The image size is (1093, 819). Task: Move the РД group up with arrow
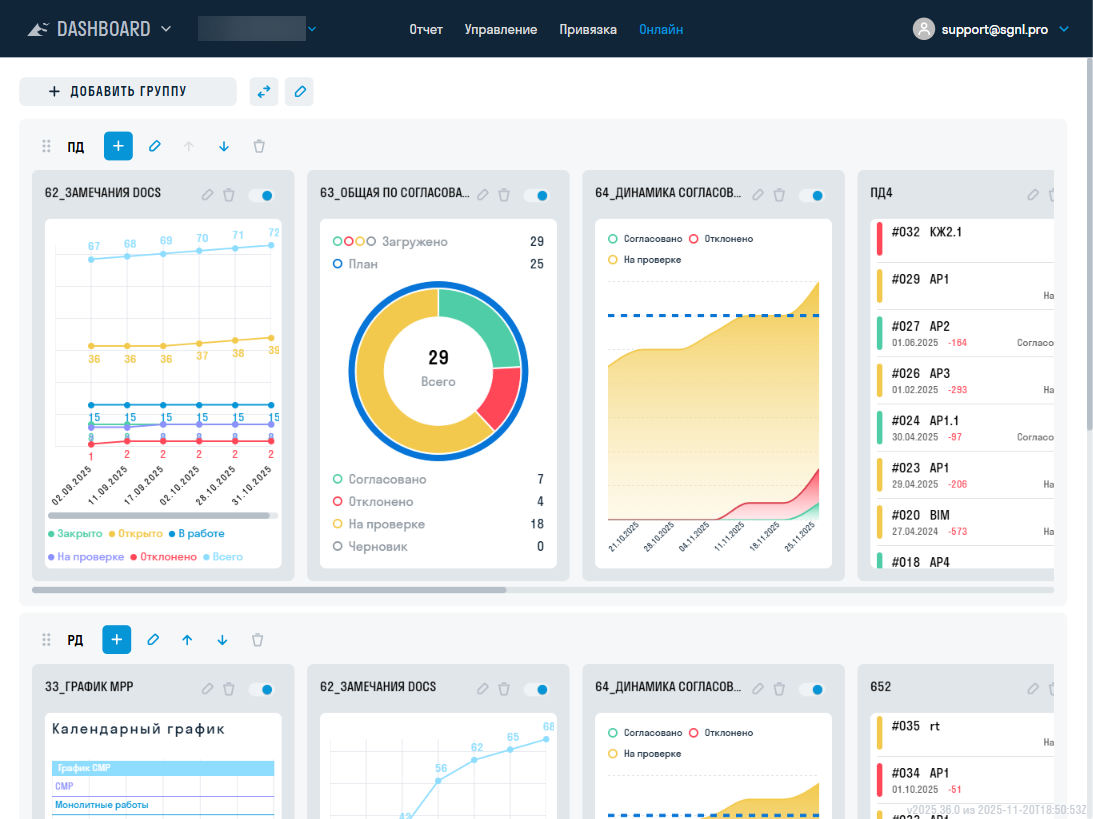pos(187,639)
